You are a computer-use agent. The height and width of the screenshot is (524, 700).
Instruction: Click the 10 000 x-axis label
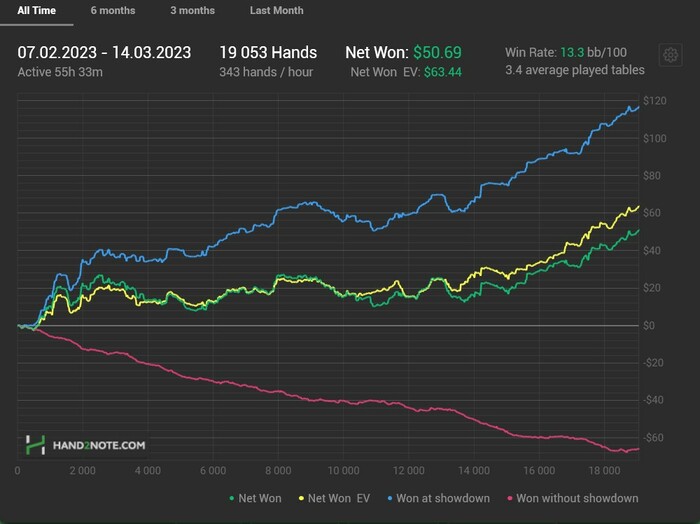[343, 470]
